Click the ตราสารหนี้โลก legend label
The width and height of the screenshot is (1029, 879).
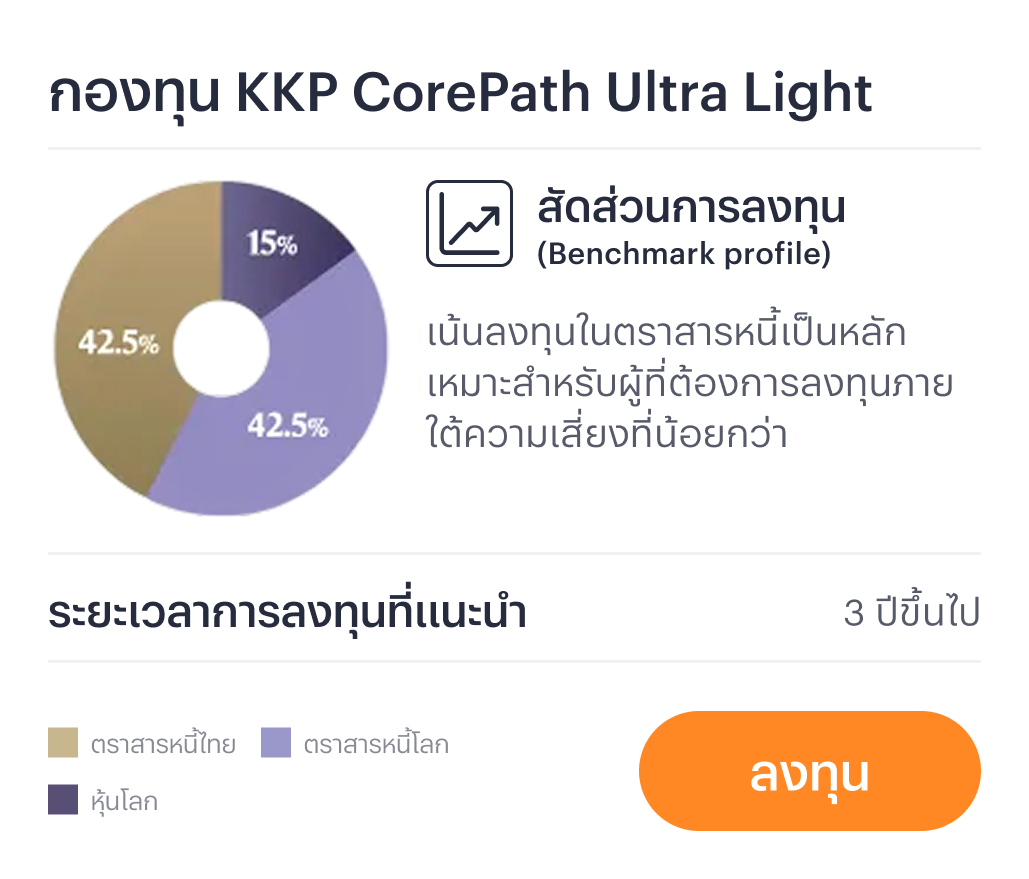(x=376, y=745)
